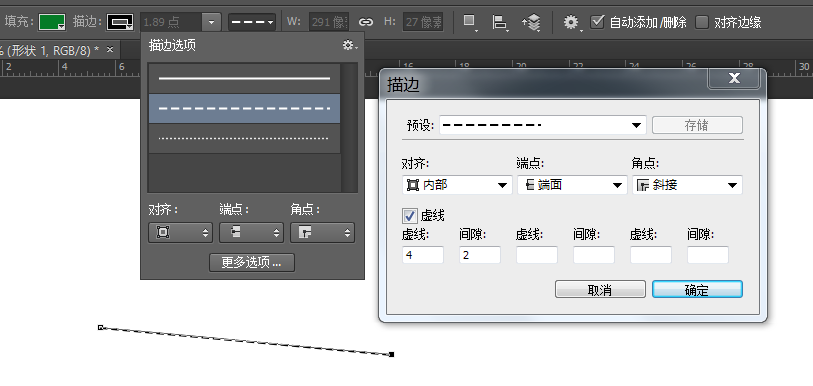Click the height field showing 27 像素
The width and height of the screenshot is (813, 386).
pos(423,22)
